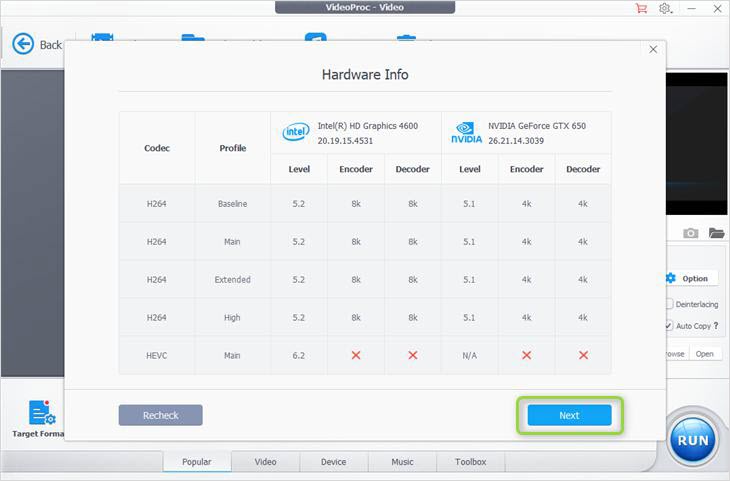Switch to the Music tab
730x481 pixels.
(402, 461)
